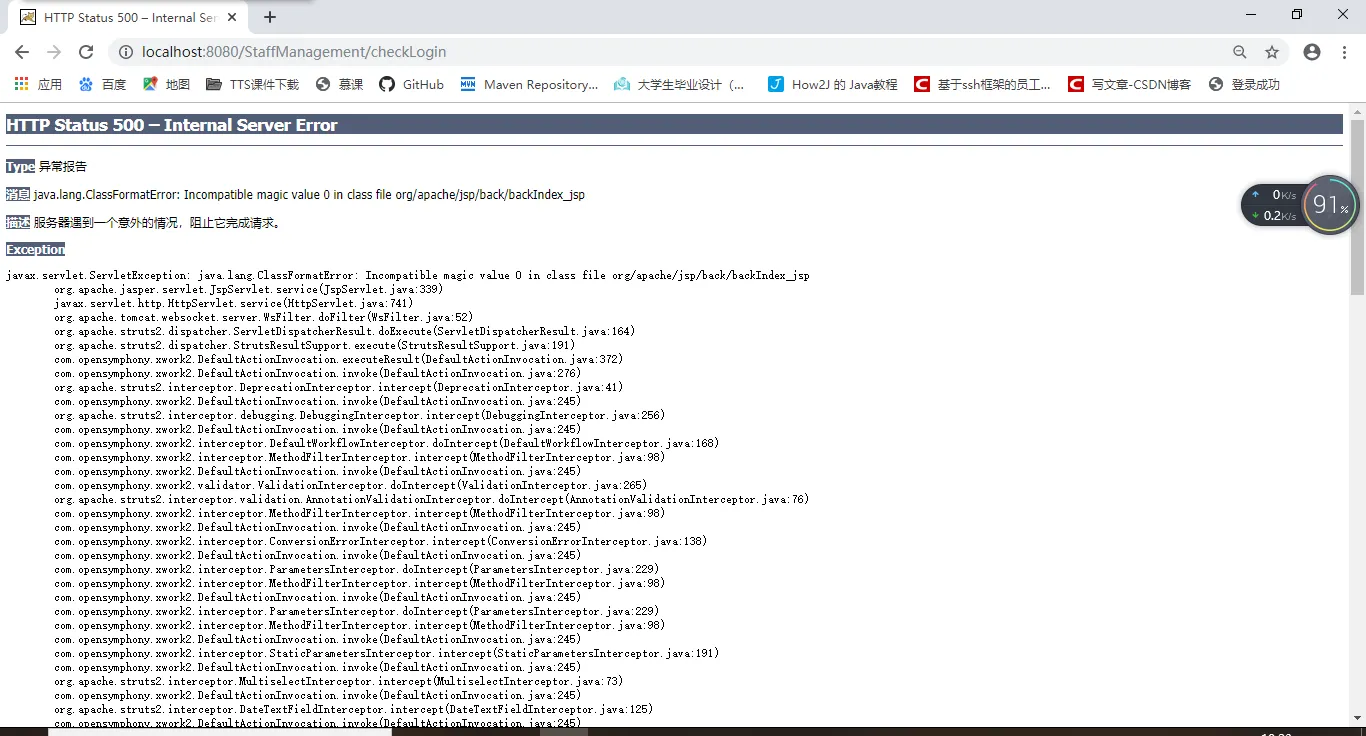Open the Chrome profile avatar
Screen dimensions: 1366x736
tap(1311, 51)
